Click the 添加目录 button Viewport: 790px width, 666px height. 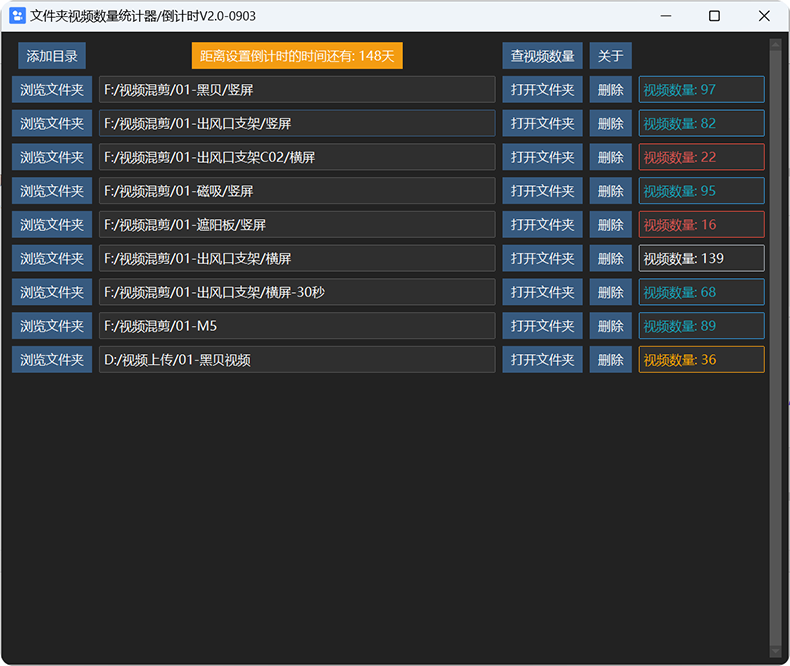52,55
